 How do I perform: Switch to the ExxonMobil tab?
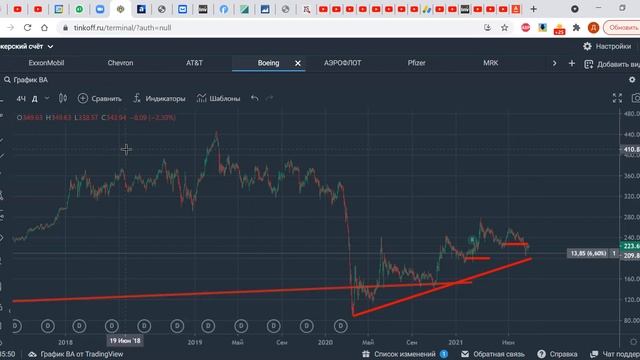[x=46, y=63]
